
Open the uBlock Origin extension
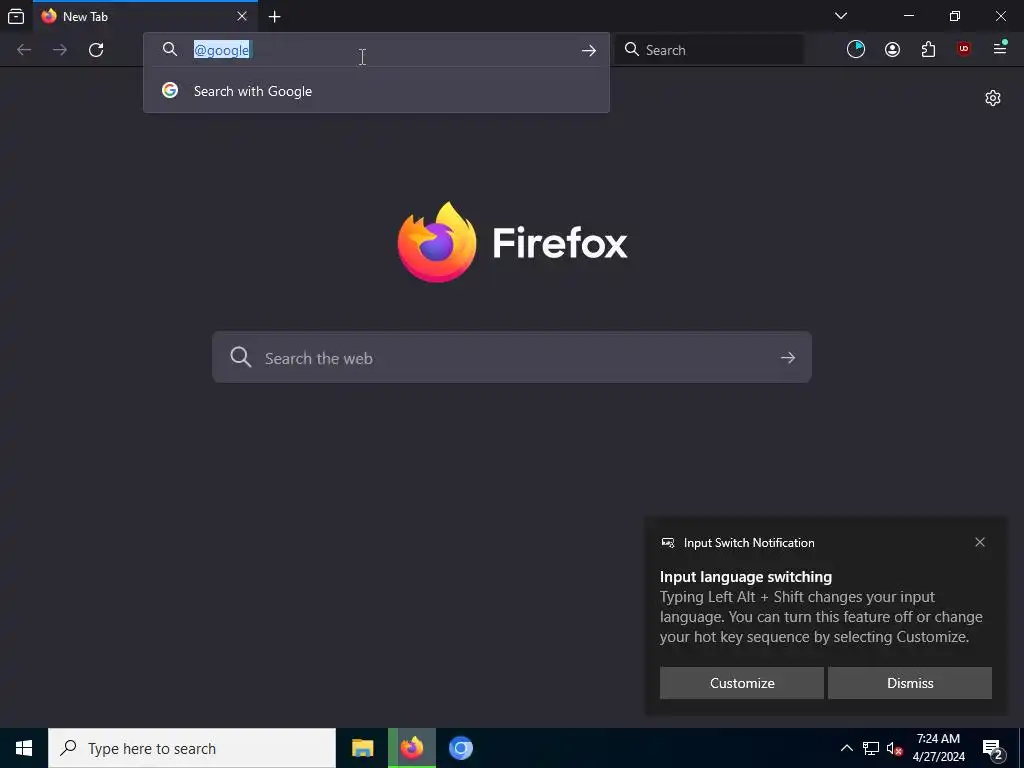(x=964, y=49)
